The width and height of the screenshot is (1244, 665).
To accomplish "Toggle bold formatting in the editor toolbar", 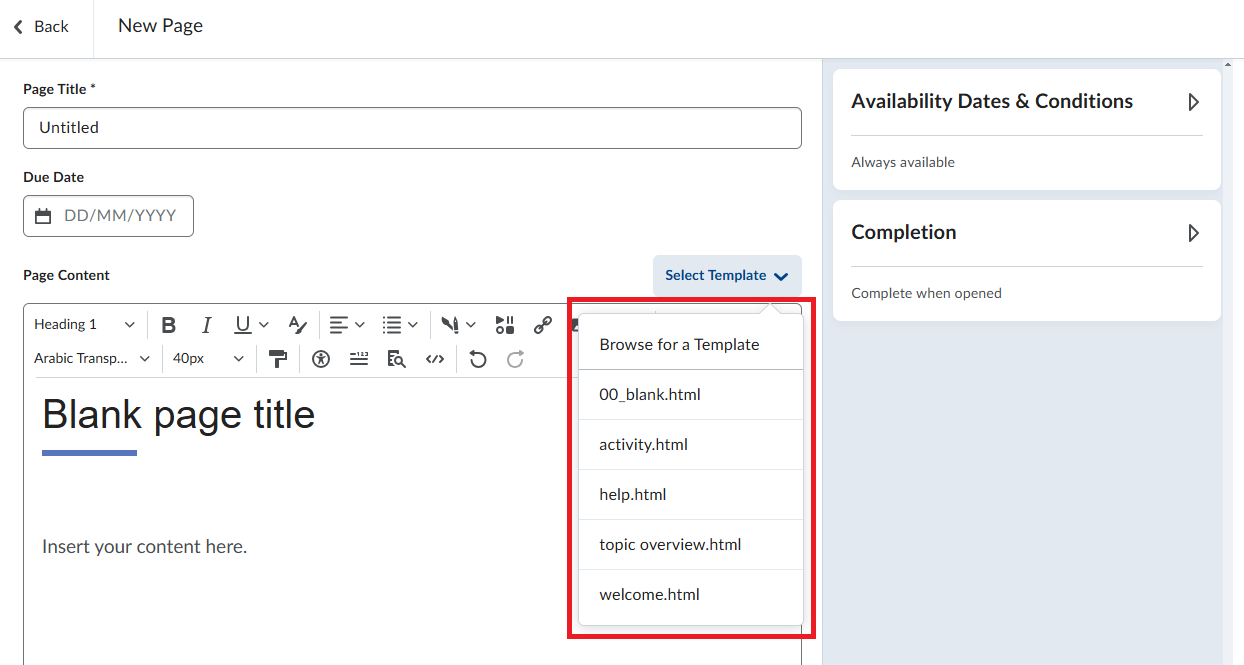I will 169,325.
